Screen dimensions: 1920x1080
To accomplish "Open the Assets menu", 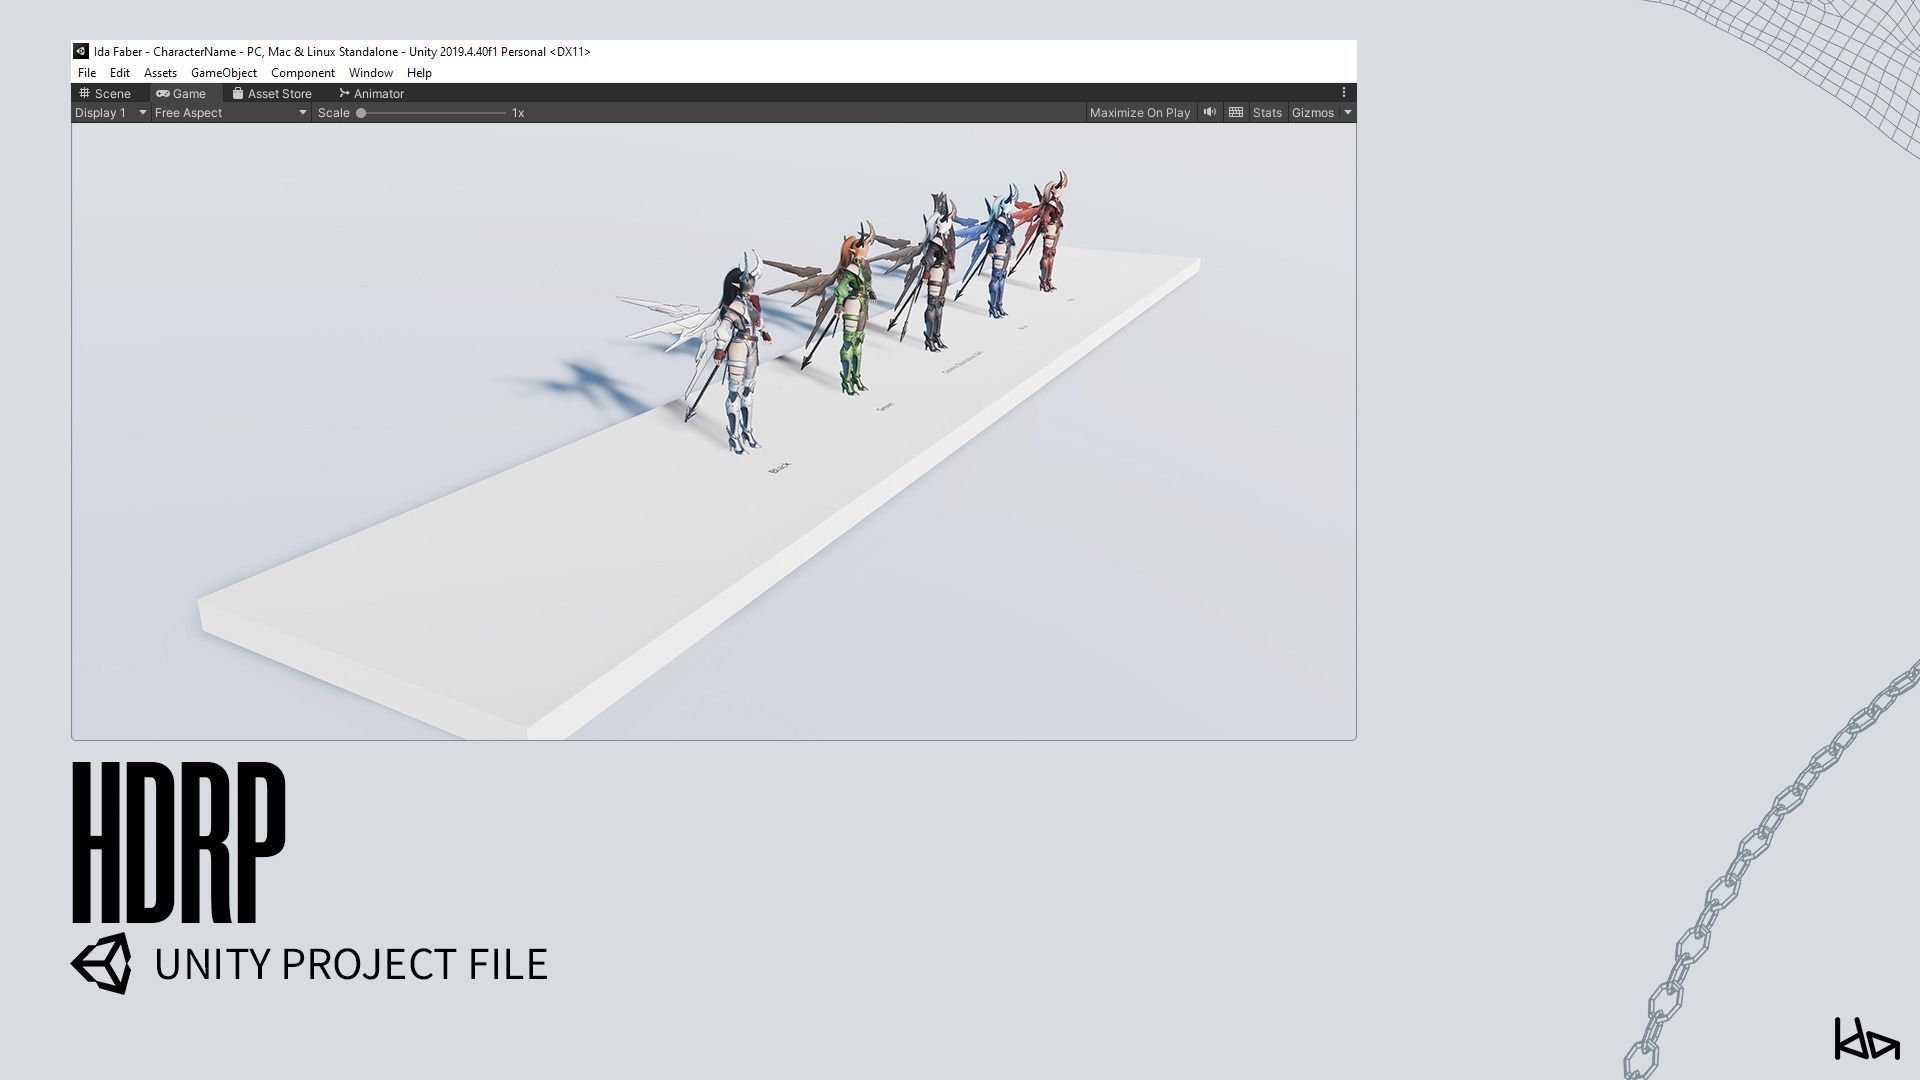I will (x=160, y=73).
